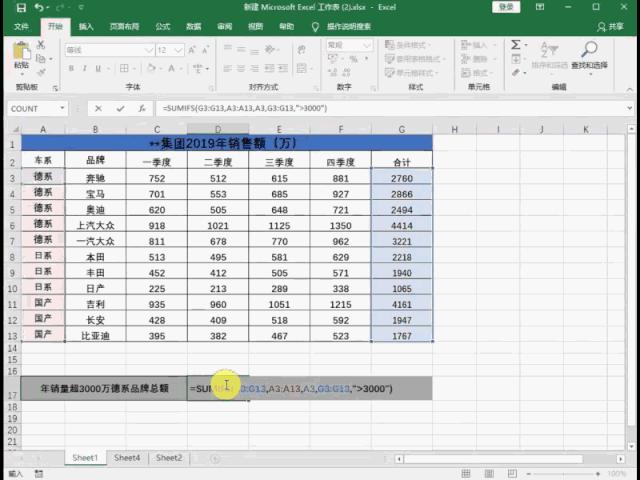This screenshot has height=480, width=640.
Task: Switch to the Page Layout tab
Action: (x=124, y=27)
